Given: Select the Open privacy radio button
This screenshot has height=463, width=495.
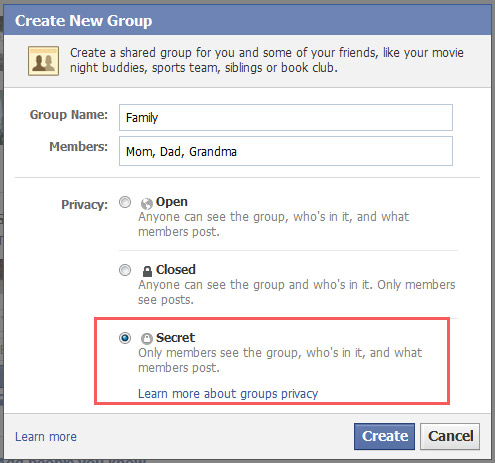Looking at the screenshot, I should [125, 202].
